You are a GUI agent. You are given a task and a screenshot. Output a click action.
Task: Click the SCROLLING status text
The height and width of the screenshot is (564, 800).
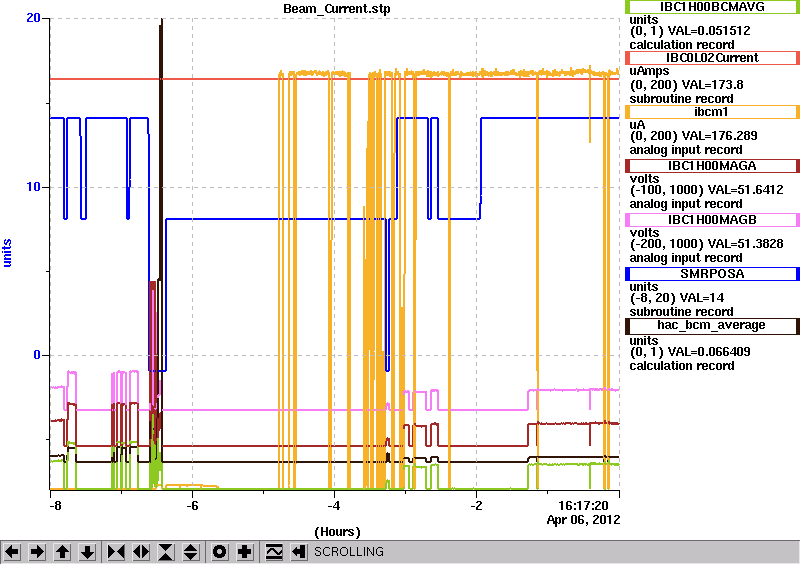pos(348,552)
